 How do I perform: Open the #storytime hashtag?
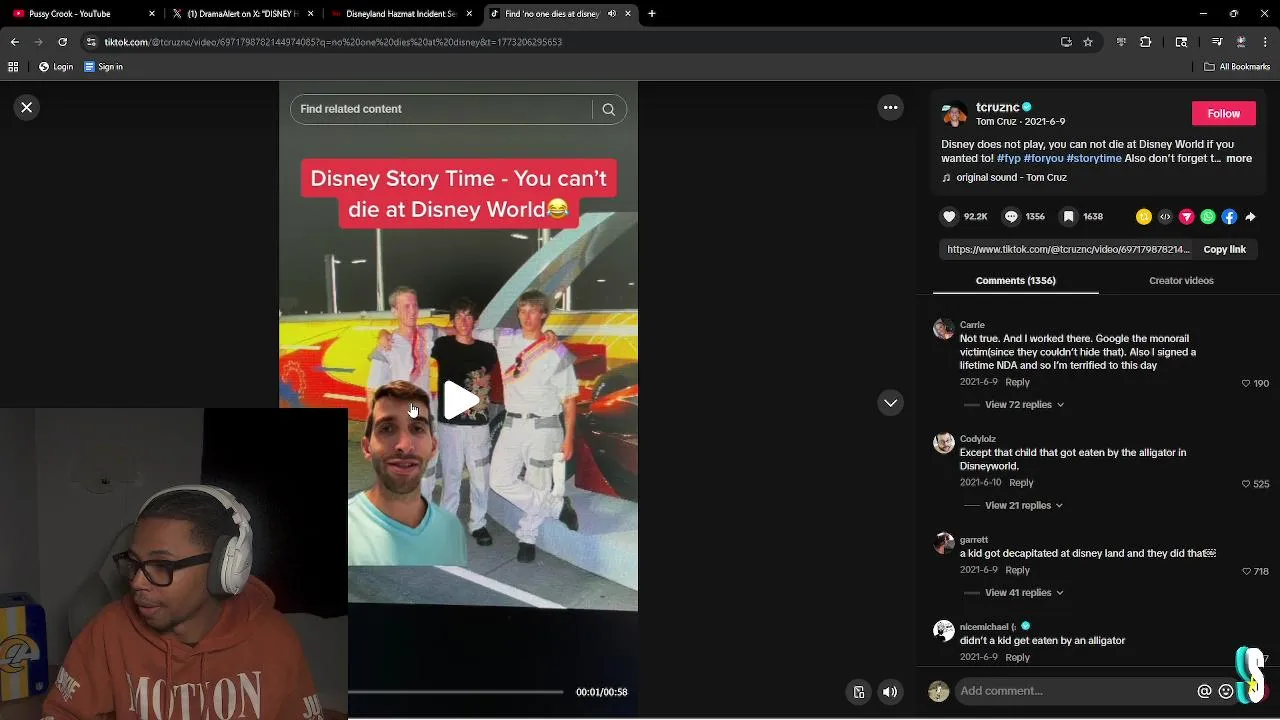[x=1094, y=158]
